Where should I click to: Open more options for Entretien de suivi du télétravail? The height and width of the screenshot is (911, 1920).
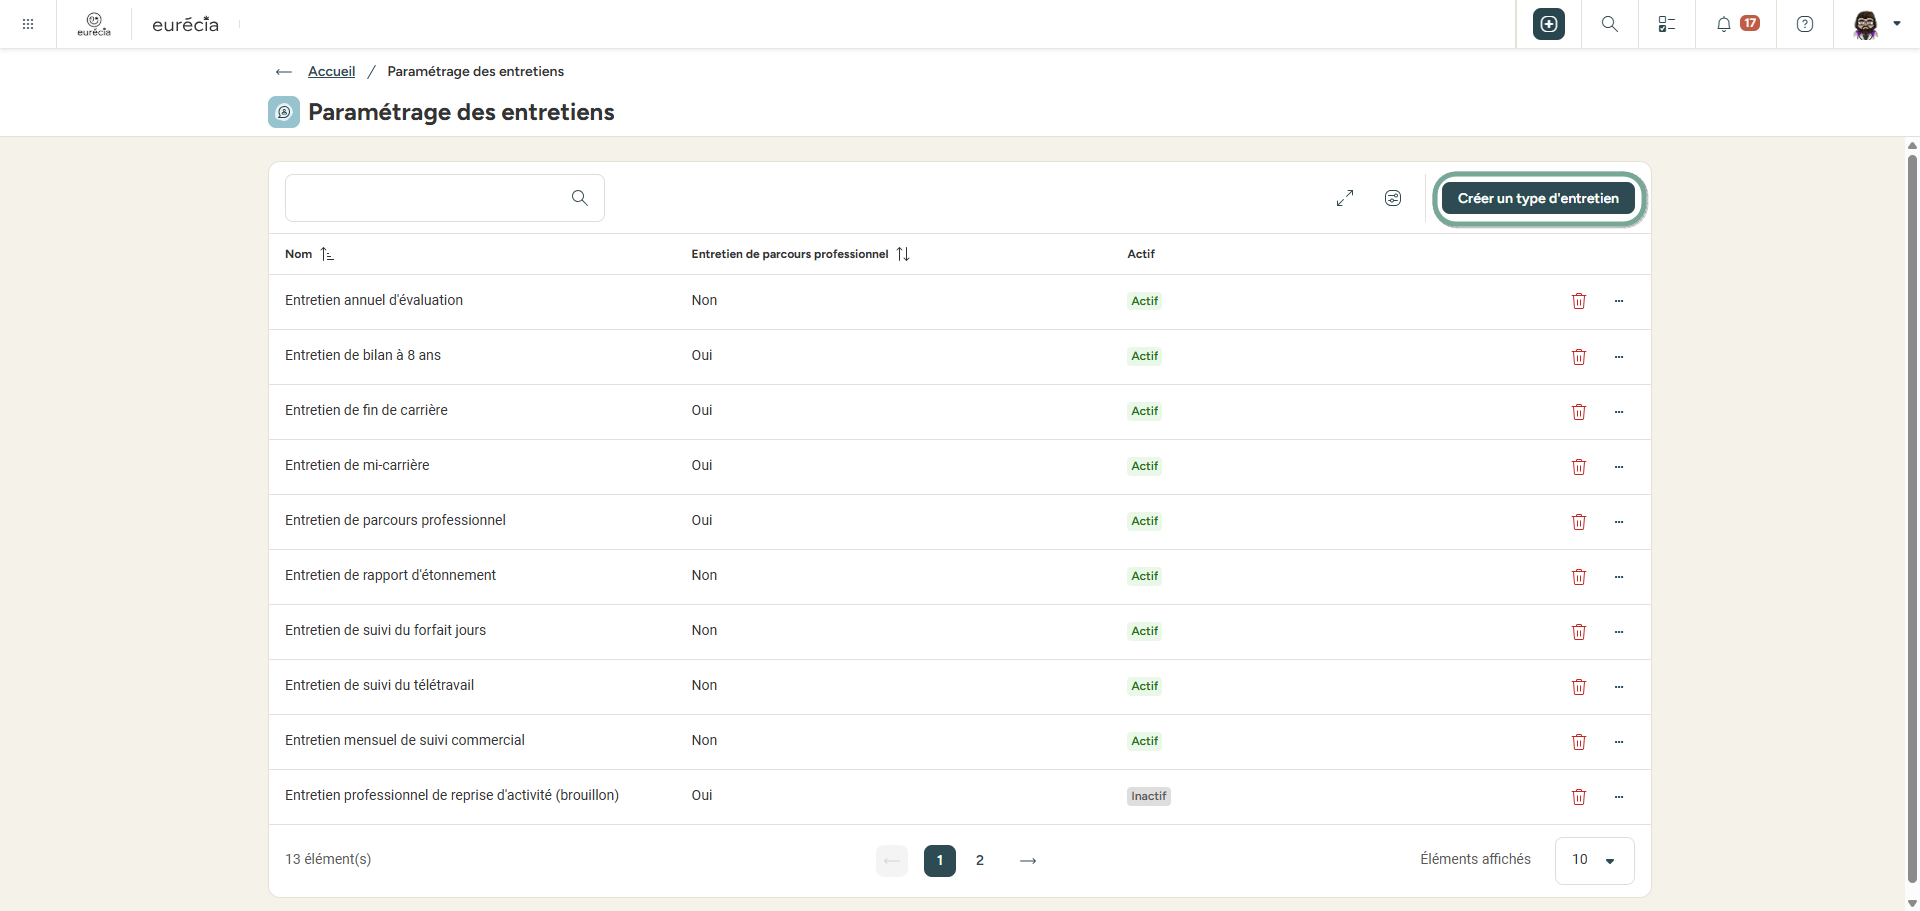click(x=1619, y=687)
